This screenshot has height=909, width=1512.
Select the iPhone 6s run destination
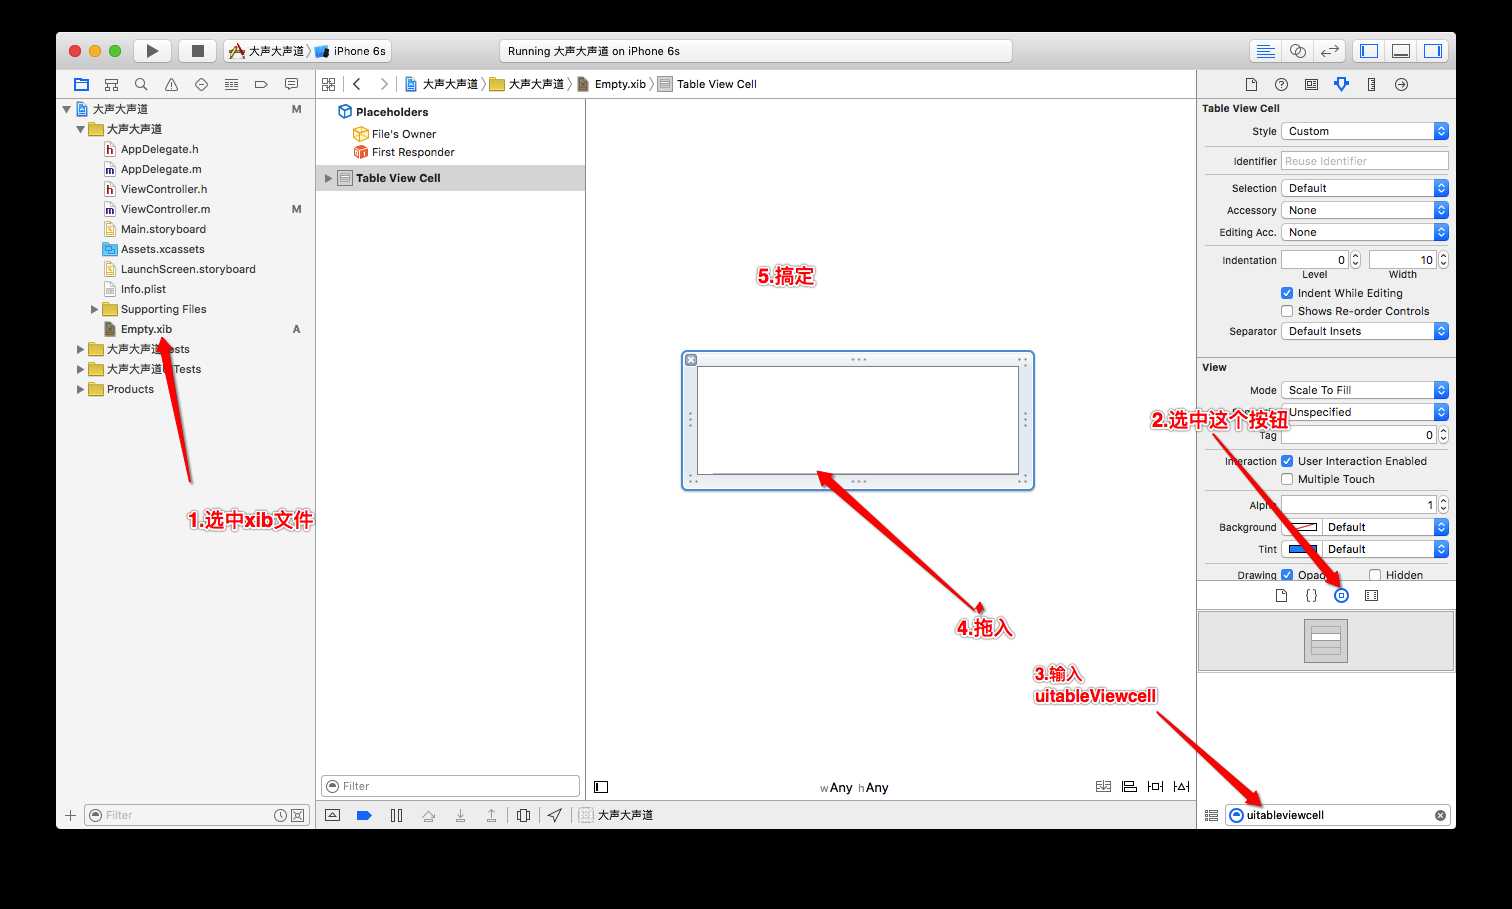pyautogui.click(x=351, y=51)
